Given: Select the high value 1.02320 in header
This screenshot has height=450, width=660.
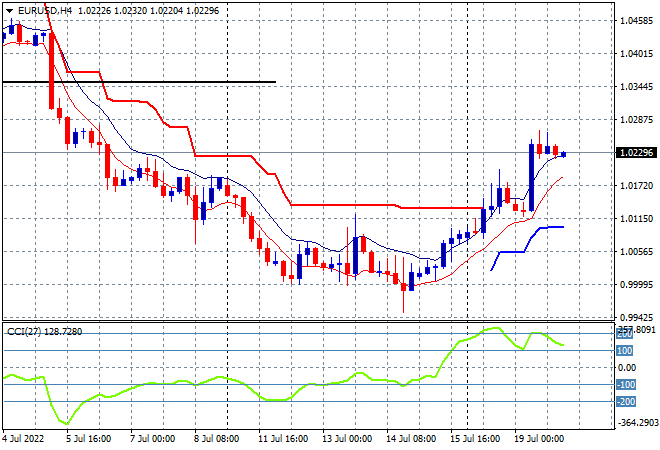Looking at the screenshot, I should coord(130,11).
